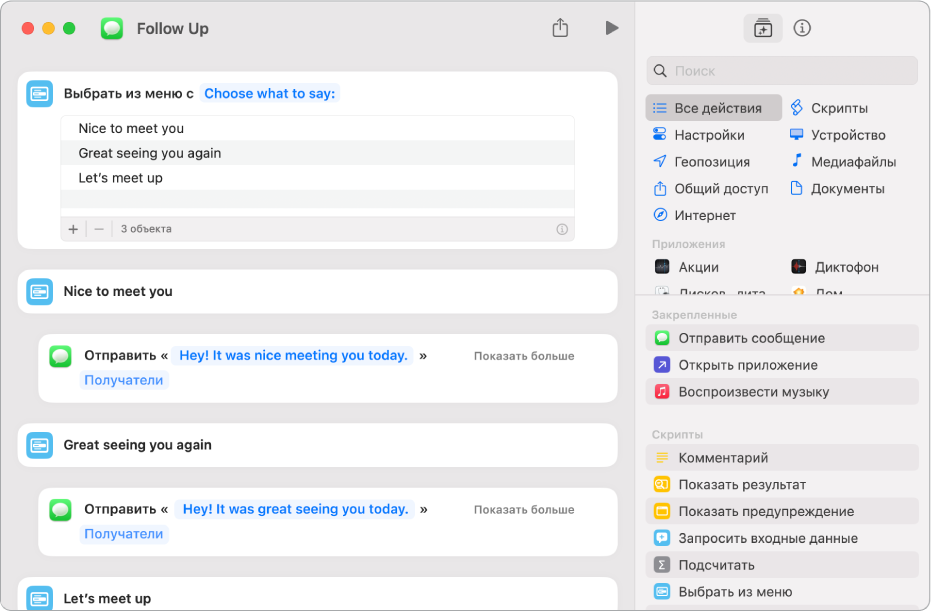Click the list icon beside Все действия

[x=660, y=108]
